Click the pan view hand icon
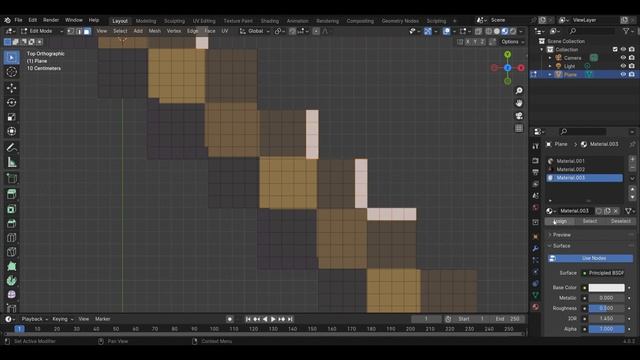The height and width of the screenshot is (360, 640). pyautogui.click(x=519, y=103)
